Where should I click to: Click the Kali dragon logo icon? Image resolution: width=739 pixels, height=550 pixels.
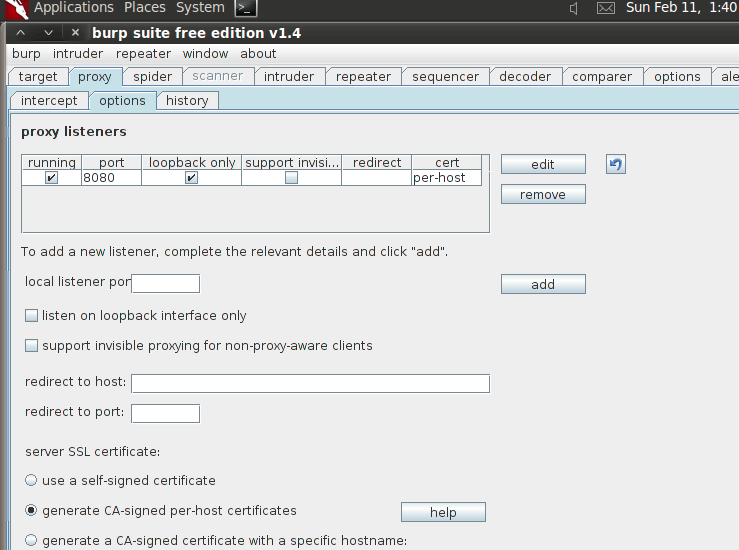coord(15,8)
